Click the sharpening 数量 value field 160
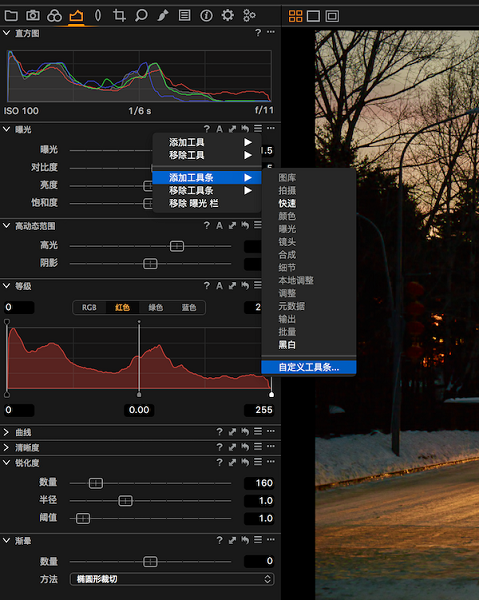 pyautogui.click(x=259, y=483)
